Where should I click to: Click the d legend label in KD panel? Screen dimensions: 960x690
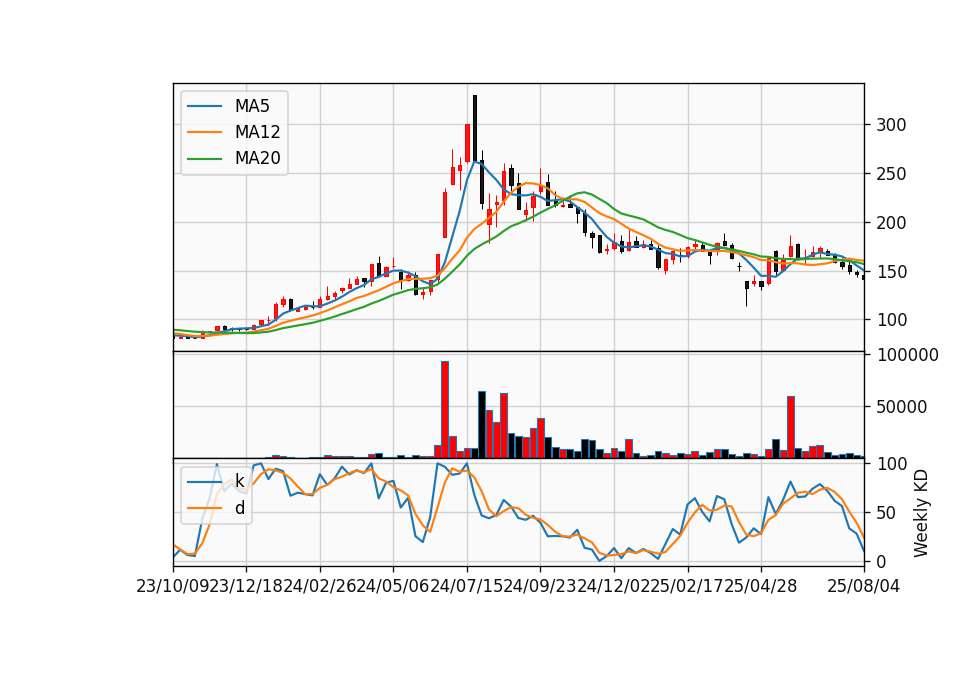[x=240, y=508]
